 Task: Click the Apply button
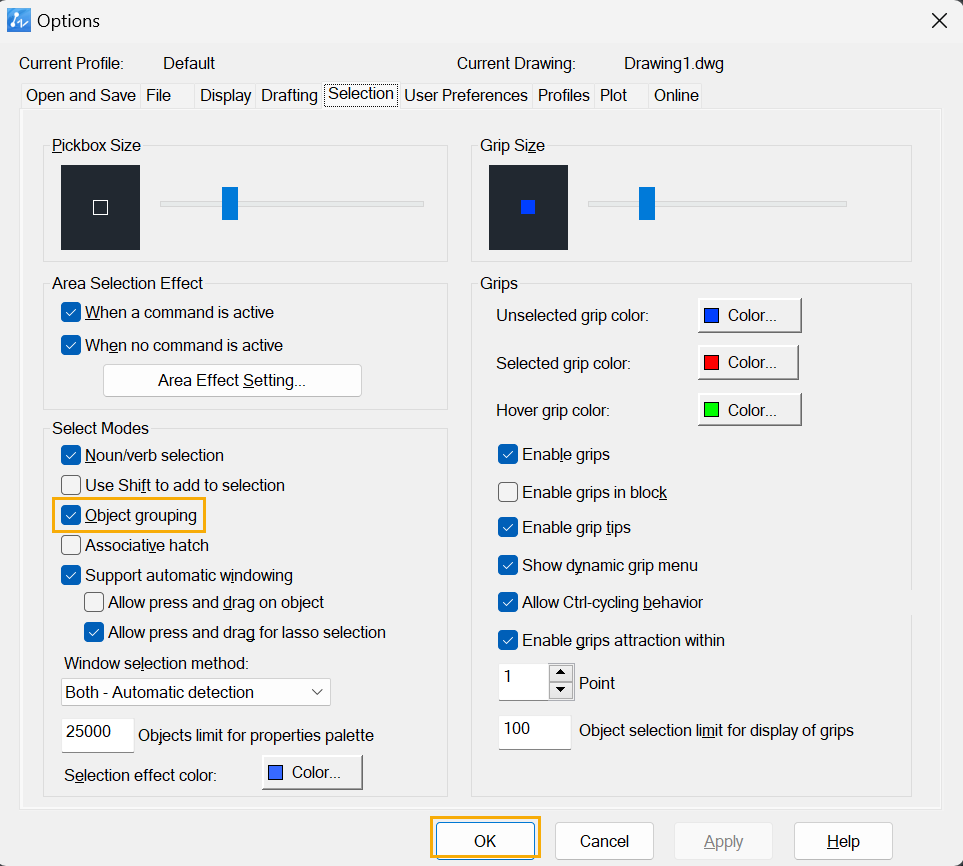coord(723,841)
